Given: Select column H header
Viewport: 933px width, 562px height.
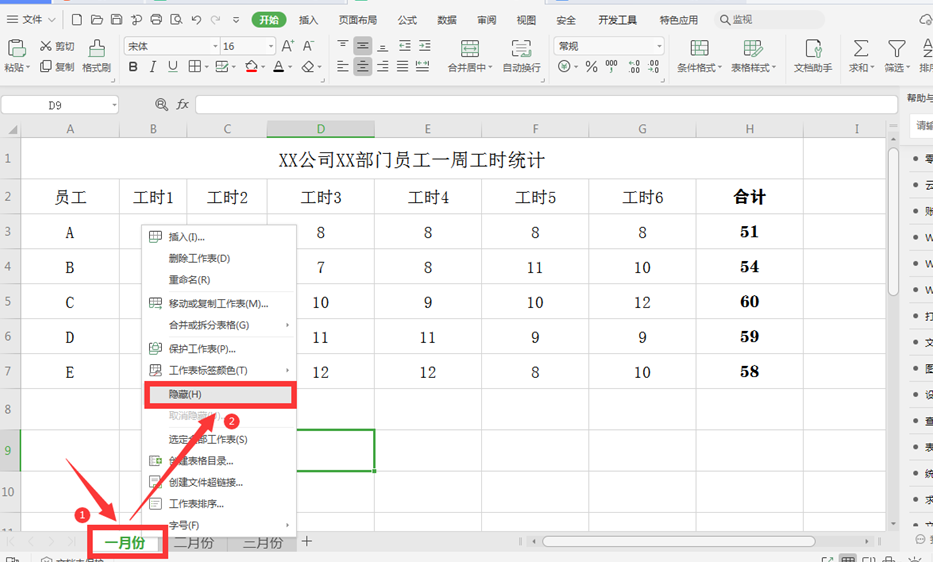Looking at the screenshot, I should click(750, 129).
